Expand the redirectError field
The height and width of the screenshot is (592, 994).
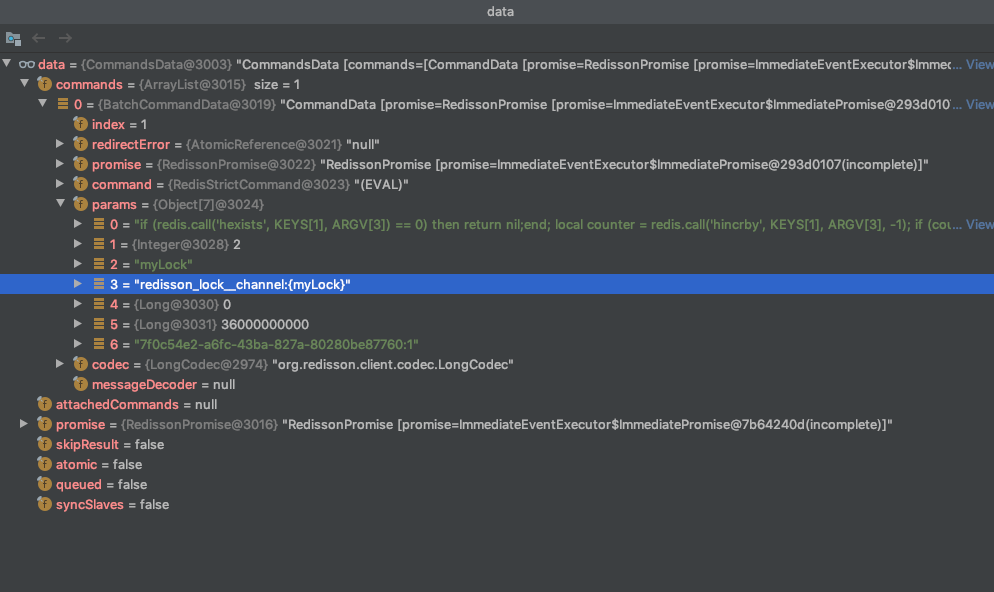coord(61,144)
